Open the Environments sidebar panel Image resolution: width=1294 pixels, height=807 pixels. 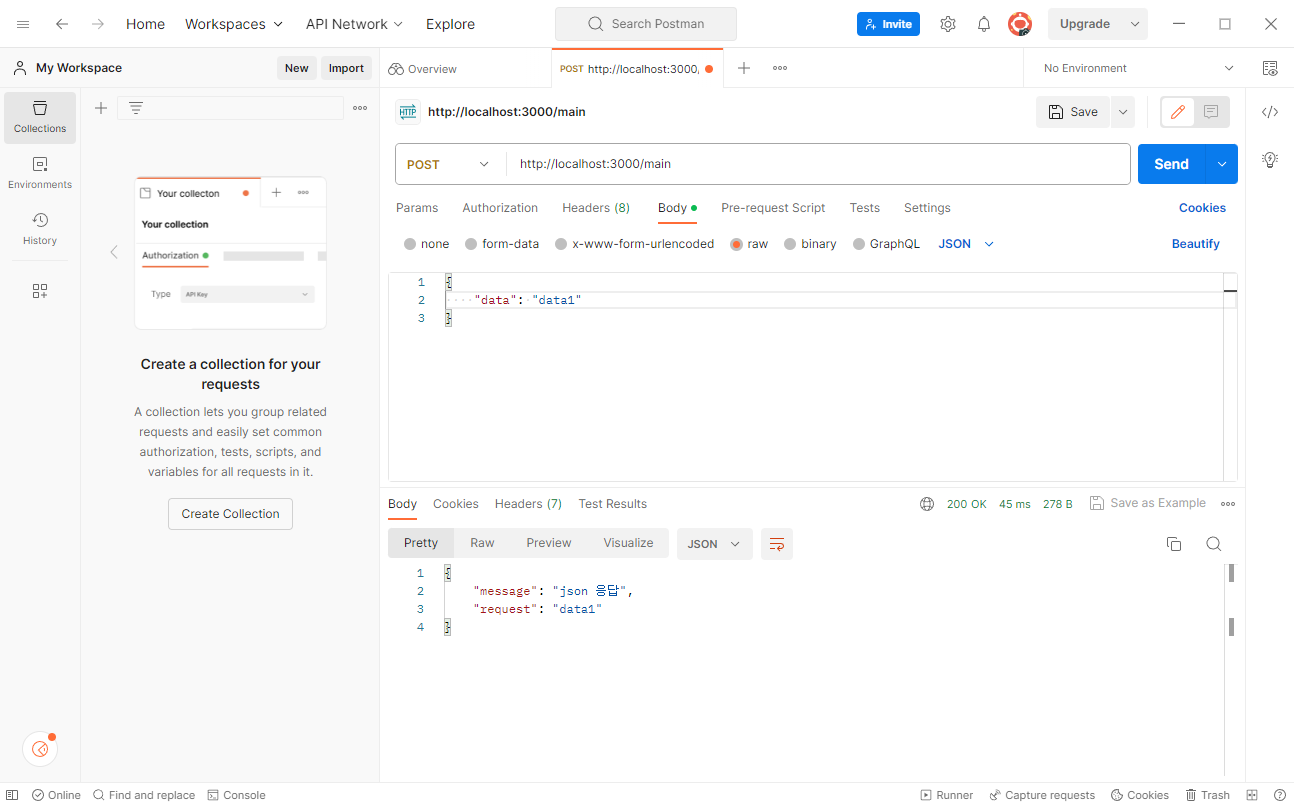(40, 173)
